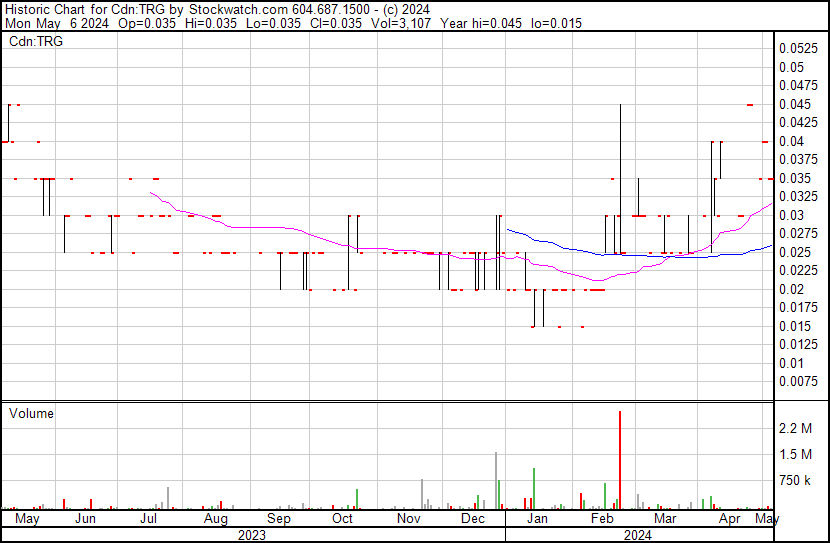Click the 0.0525 price axis label
The height and width of the screenshot is (543, 830).
point(798,49)
